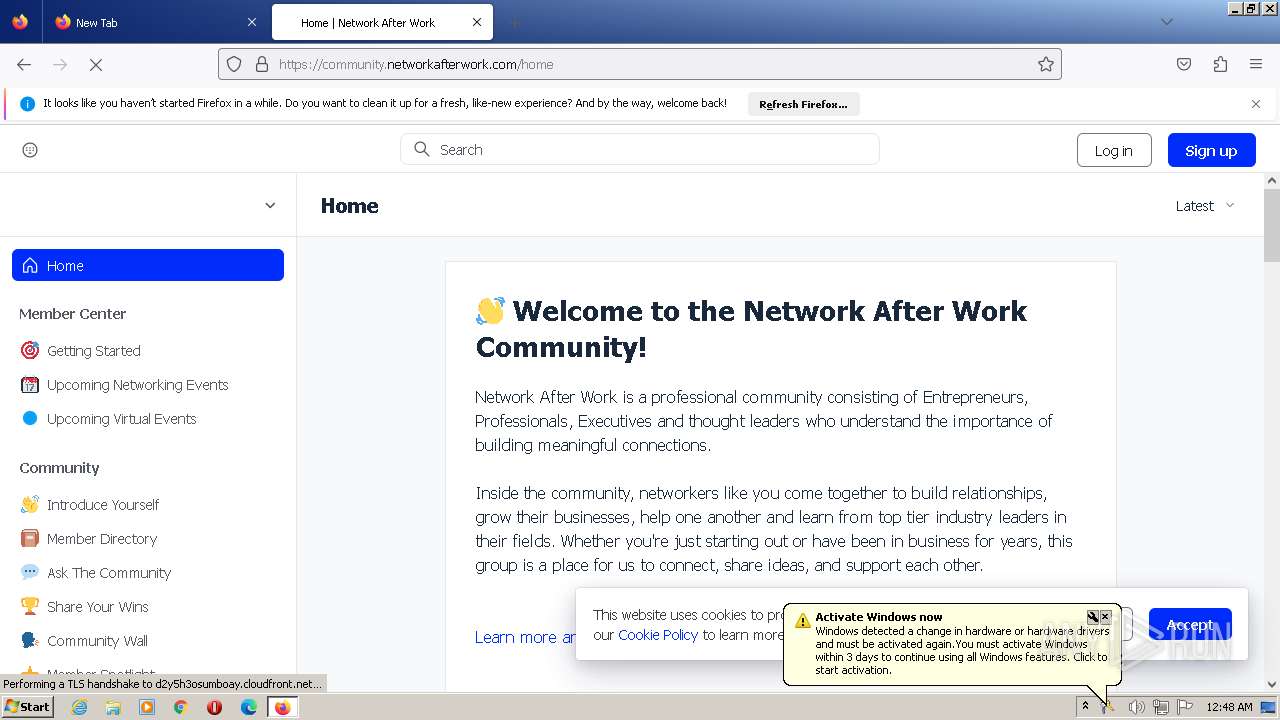
Task: Click the speech bubble Ask Community icon
Action: [x=30, y=573]
